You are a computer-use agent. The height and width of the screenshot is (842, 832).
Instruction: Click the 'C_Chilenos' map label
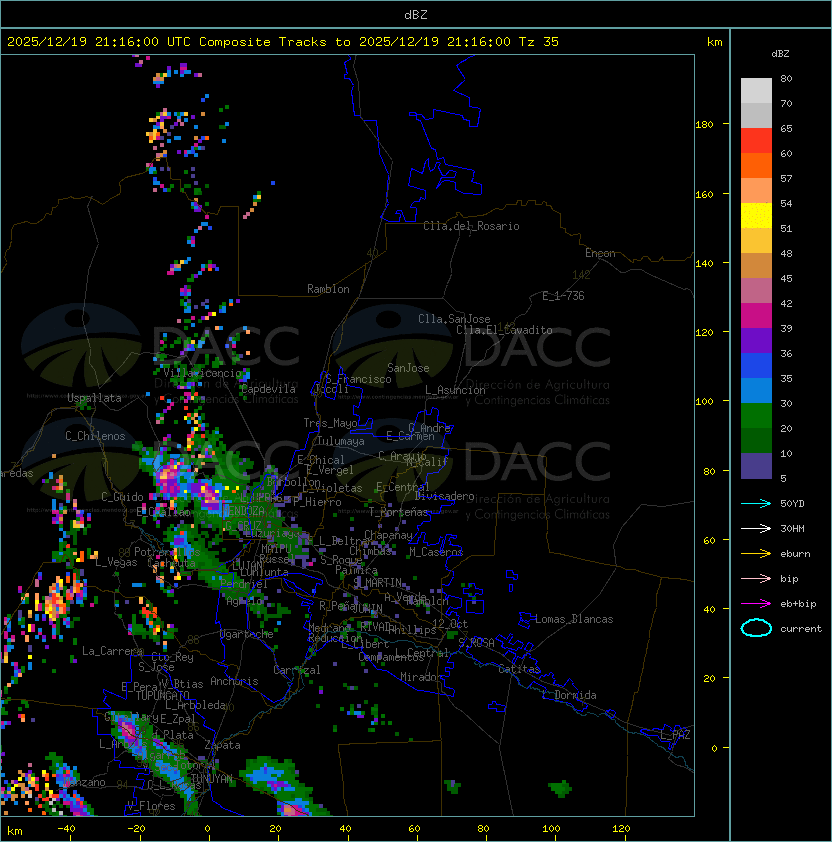click(95, 436)
